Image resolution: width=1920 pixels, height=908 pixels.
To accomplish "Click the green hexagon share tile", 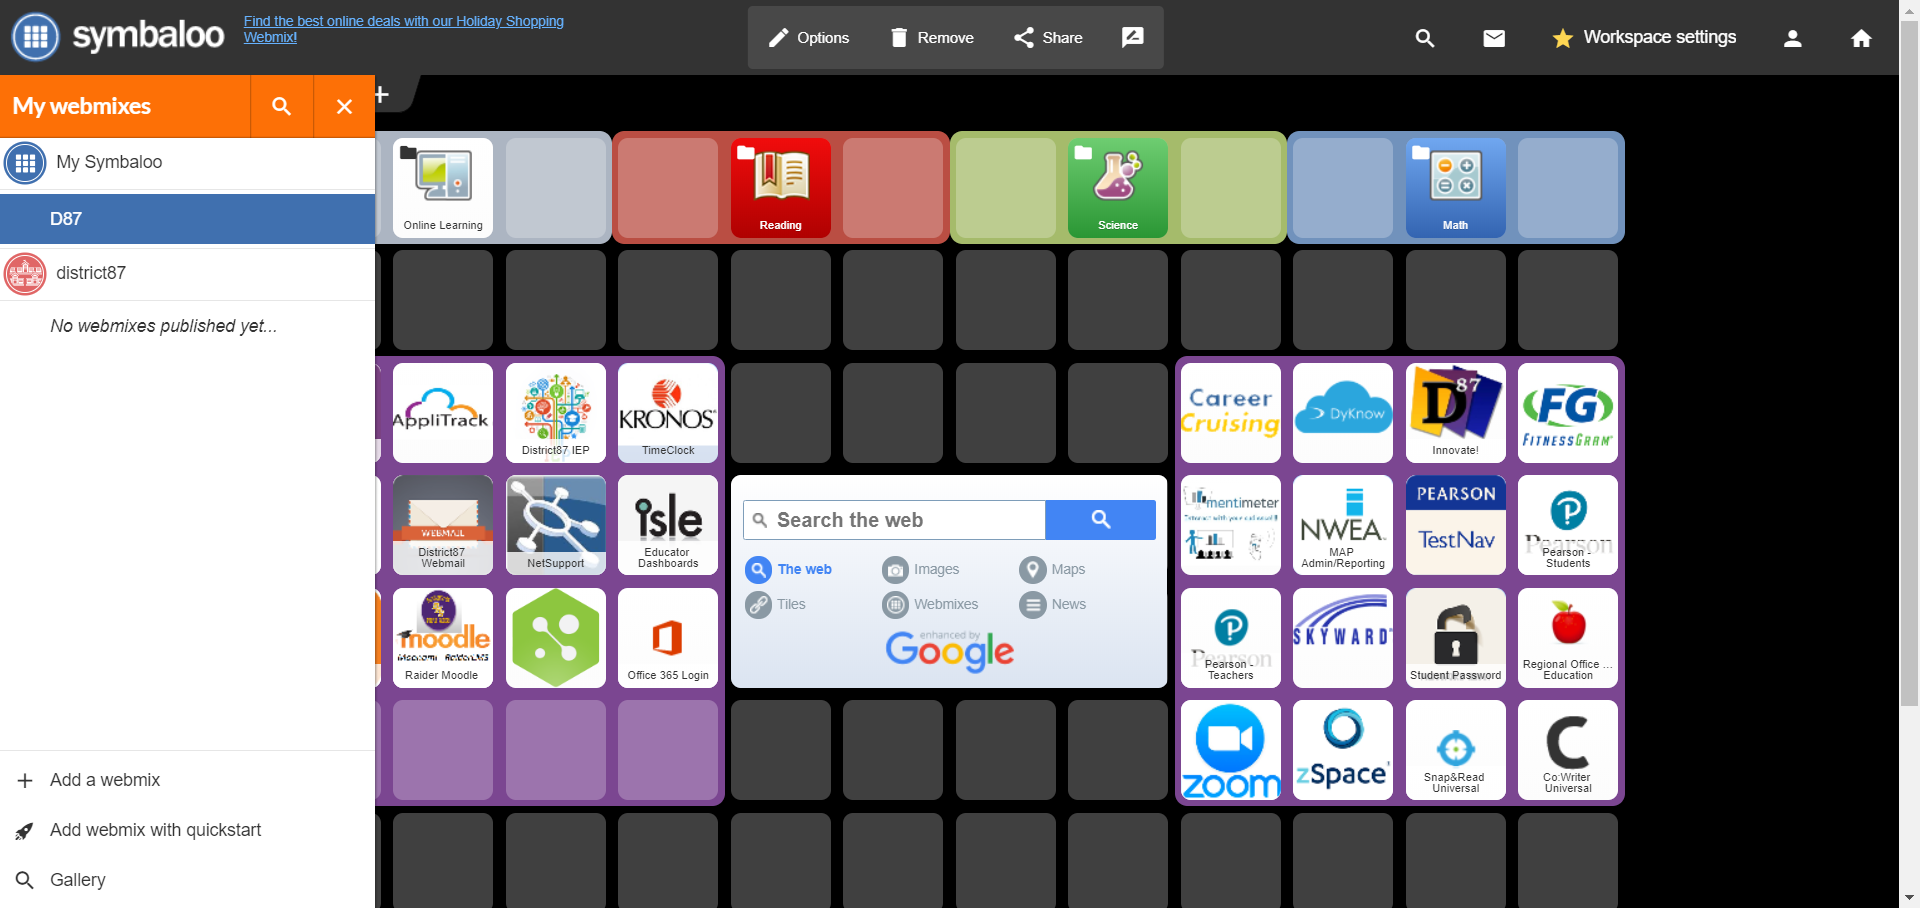I will click(555, 637).
